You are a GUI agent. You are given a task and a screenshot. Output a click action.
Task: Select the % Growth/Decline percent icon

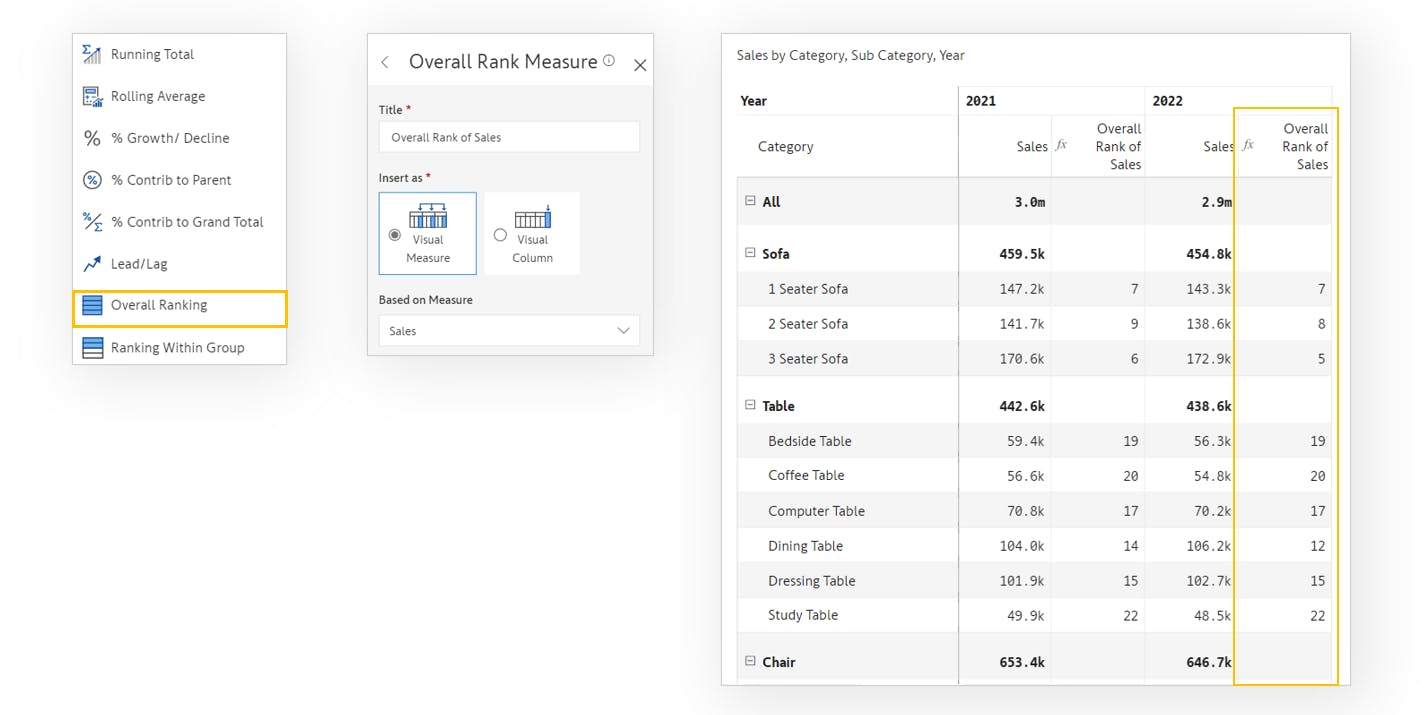[x=92, y=138]
